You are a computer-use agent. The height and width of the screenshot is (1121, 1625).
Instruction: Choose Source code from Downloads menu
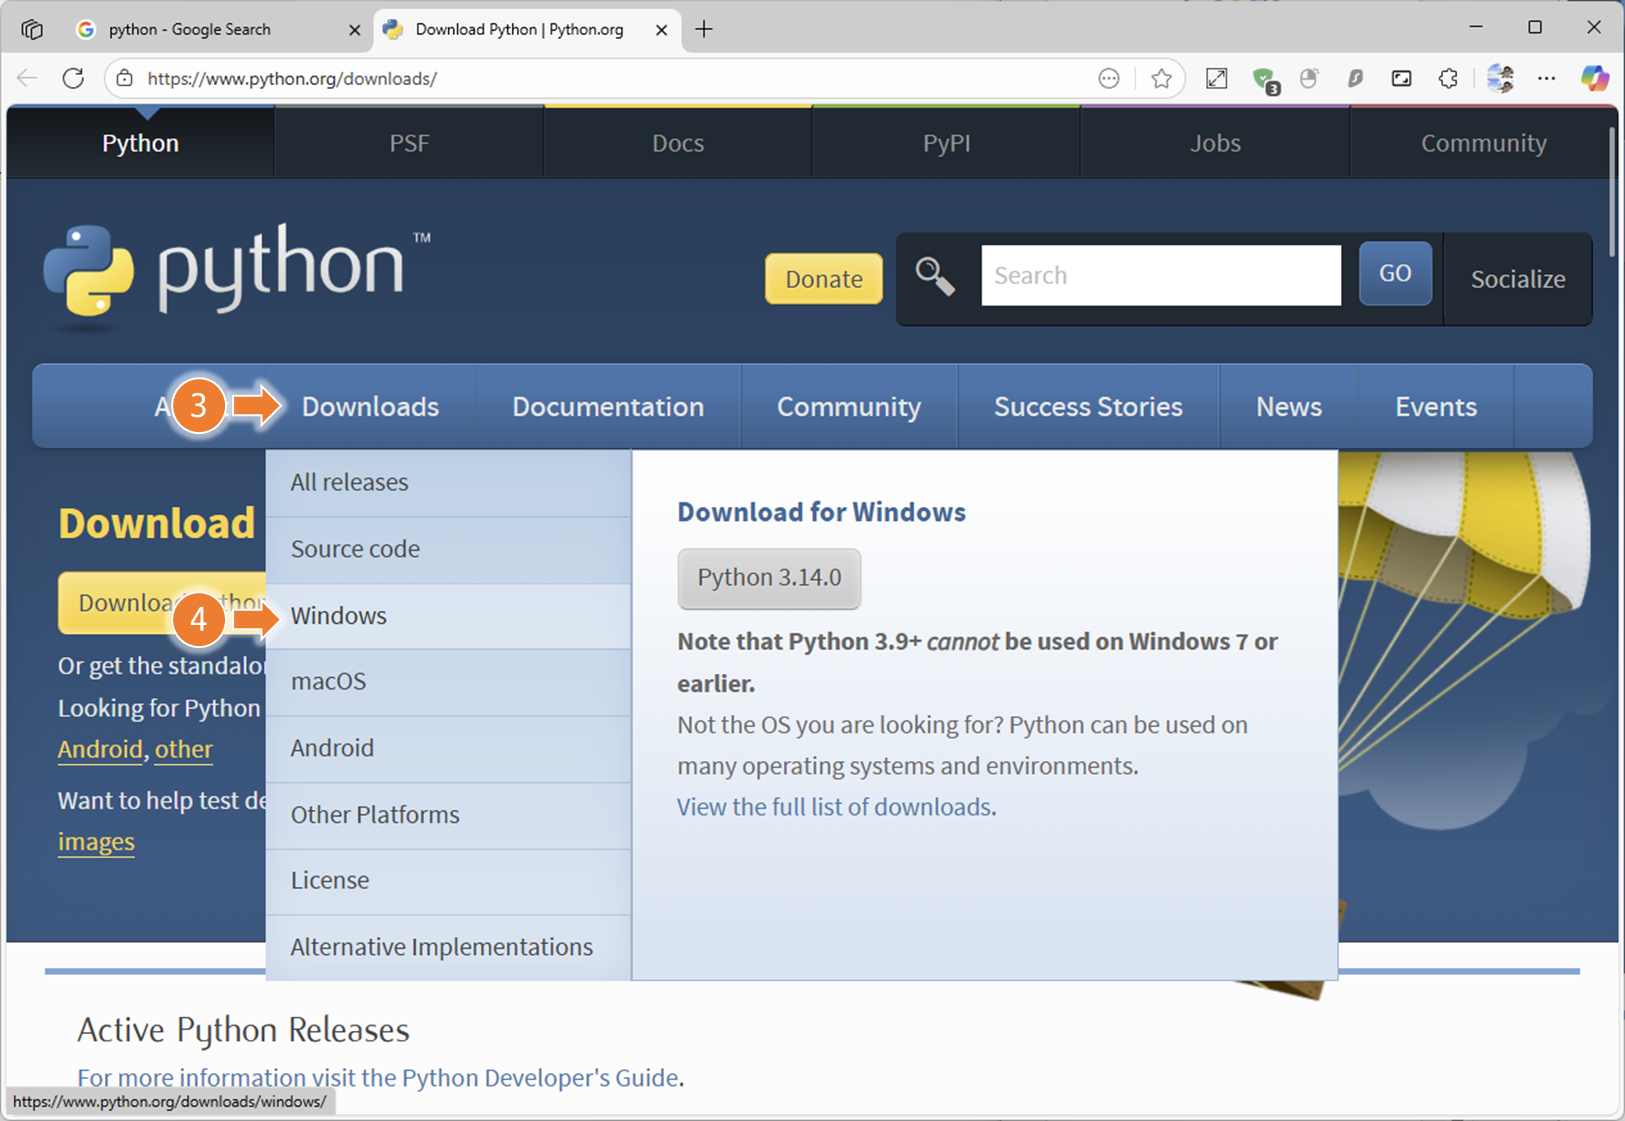(x=448, y=549)
